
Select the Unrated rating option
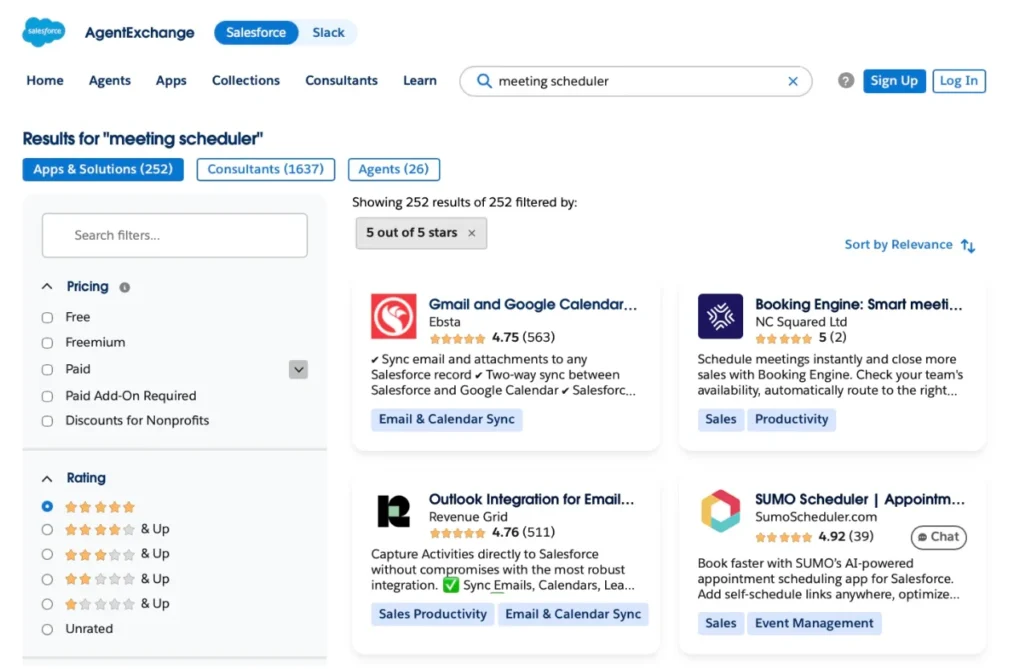pyautogui.click(x=47, y=630)
